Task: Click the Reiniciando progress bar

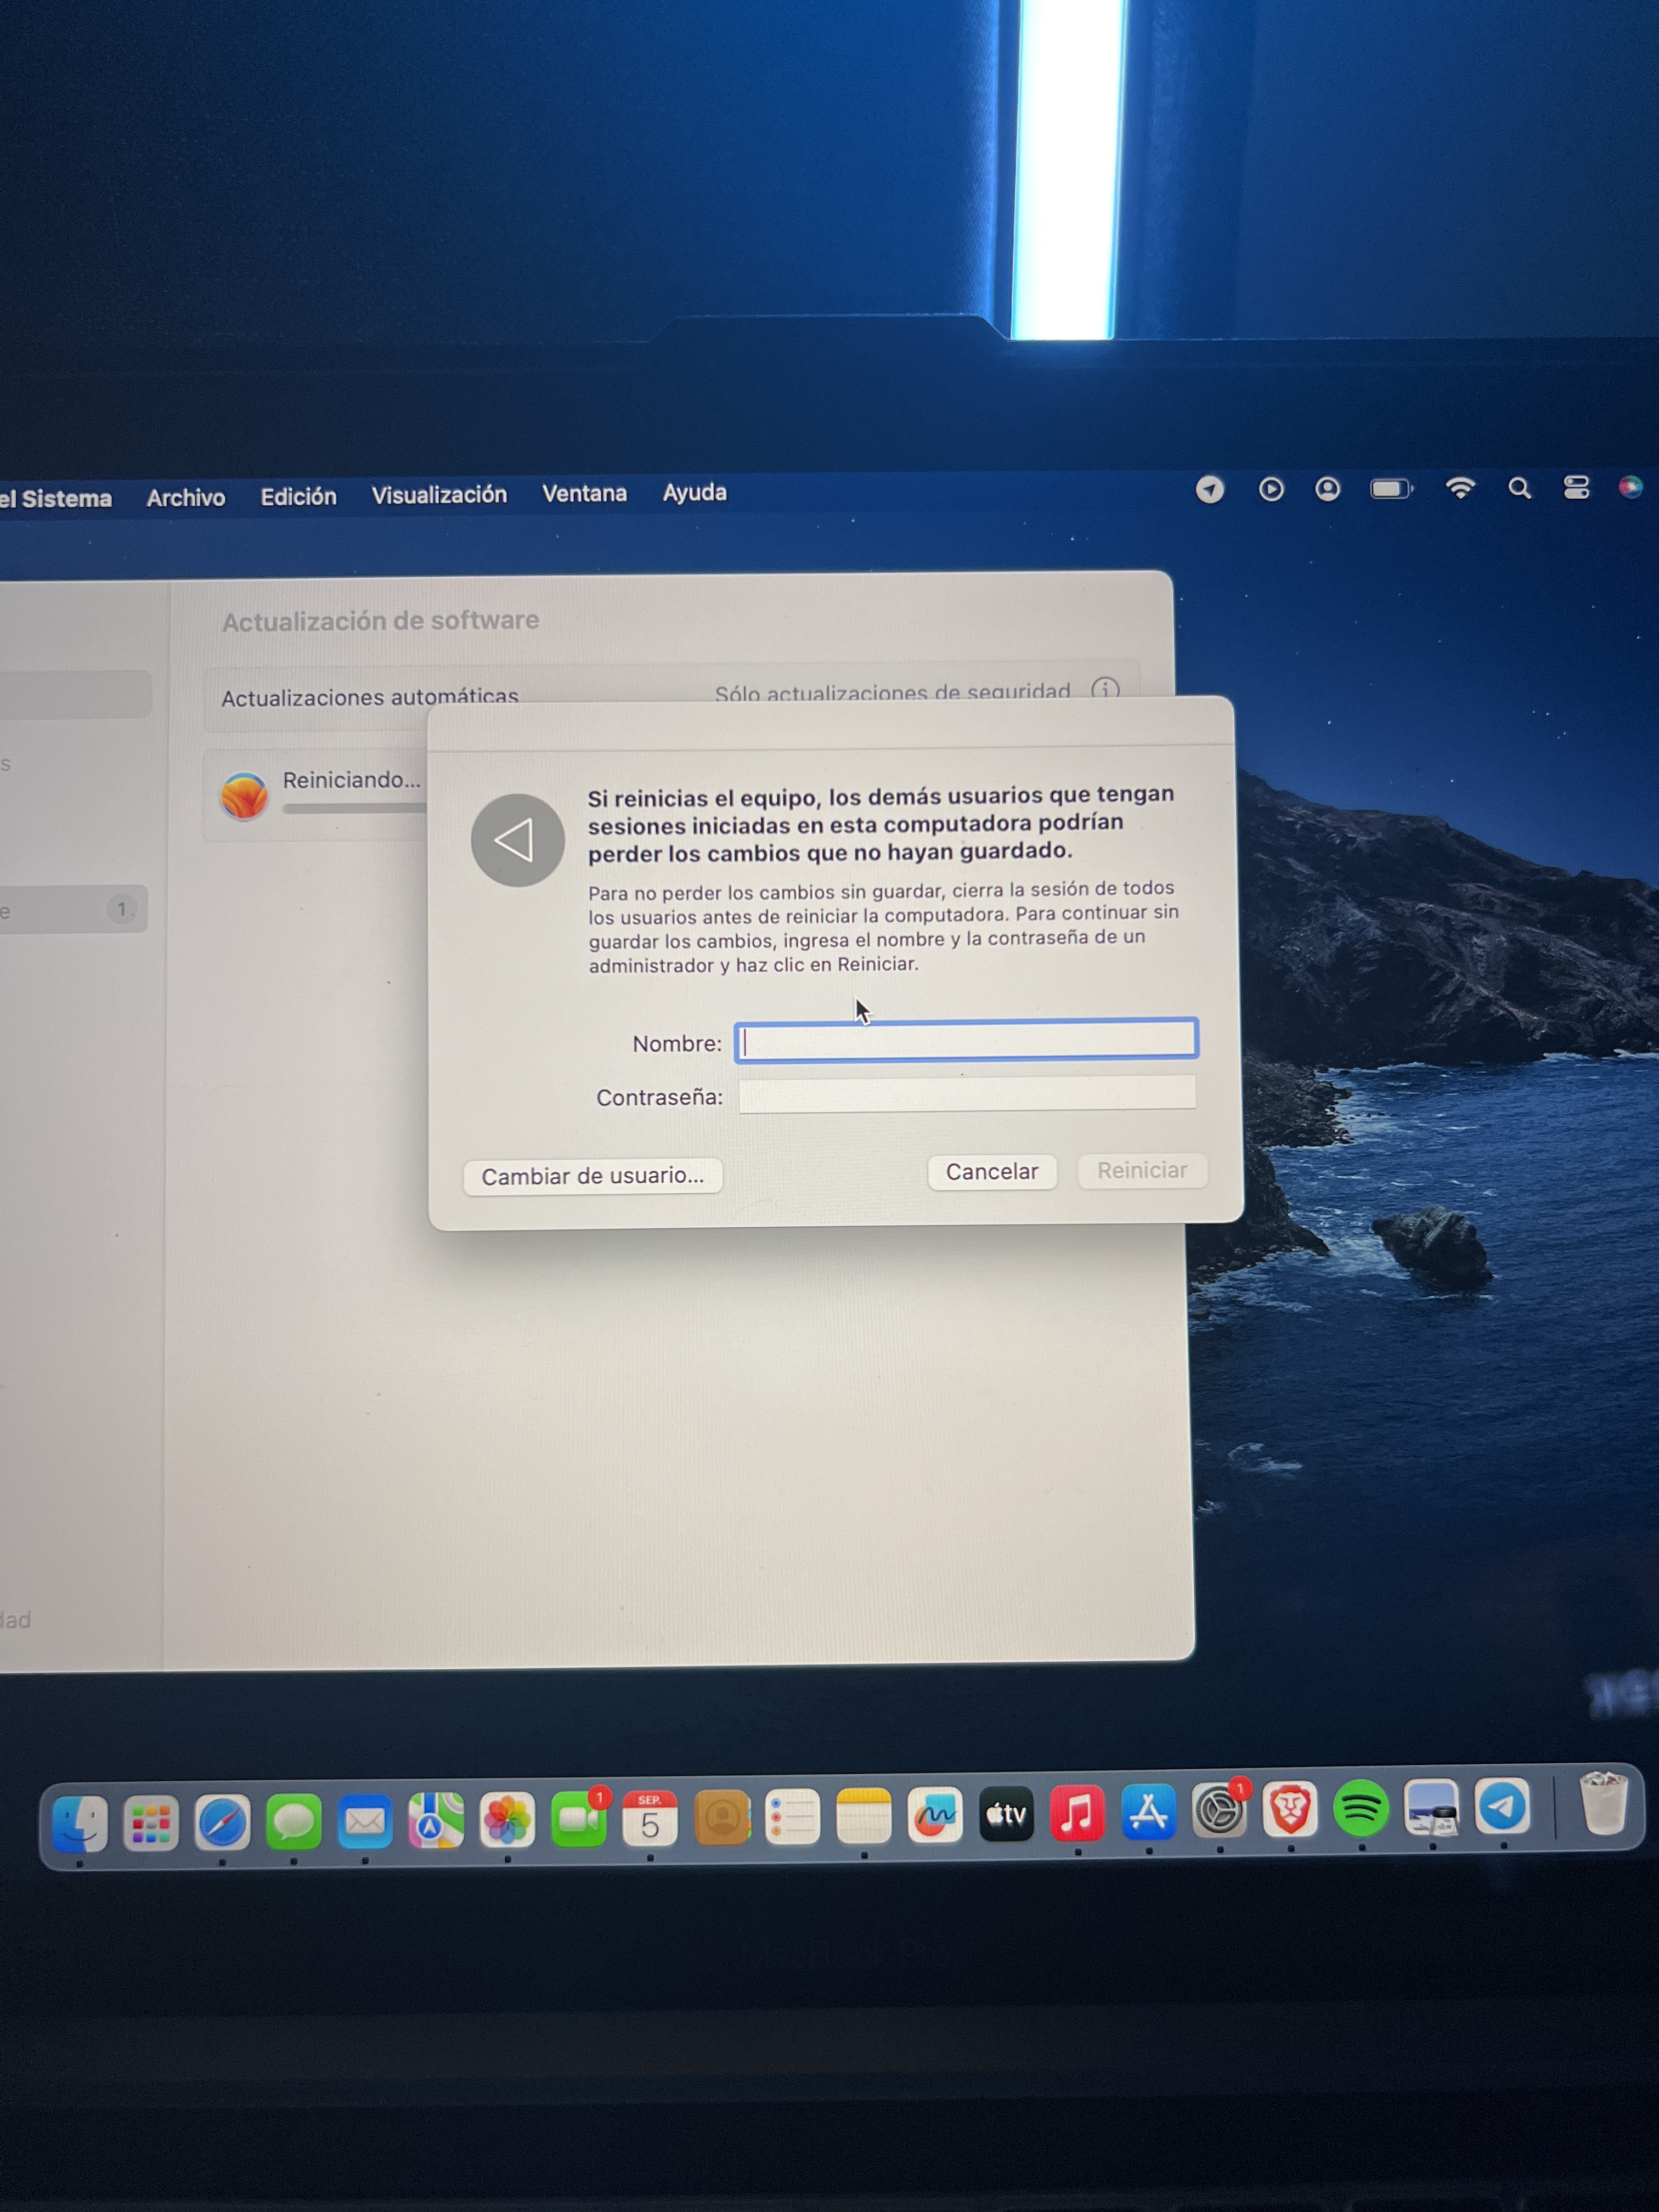Action: pos(355,808)
